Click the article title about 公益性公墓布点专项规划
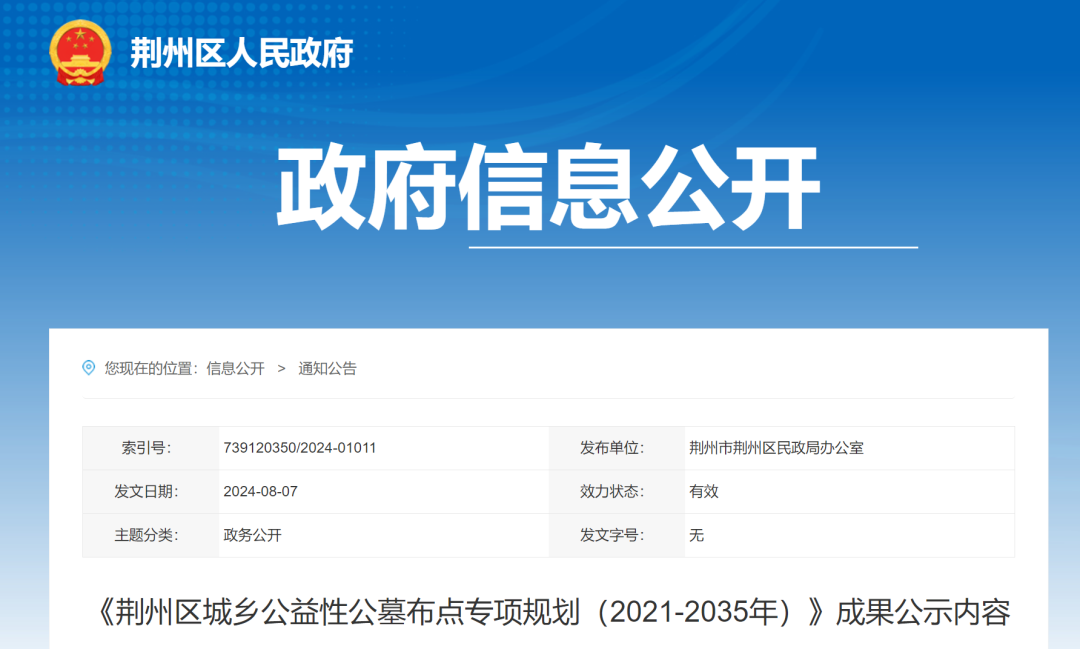This screenshot has height=649, width=1080. coord(548,612)
